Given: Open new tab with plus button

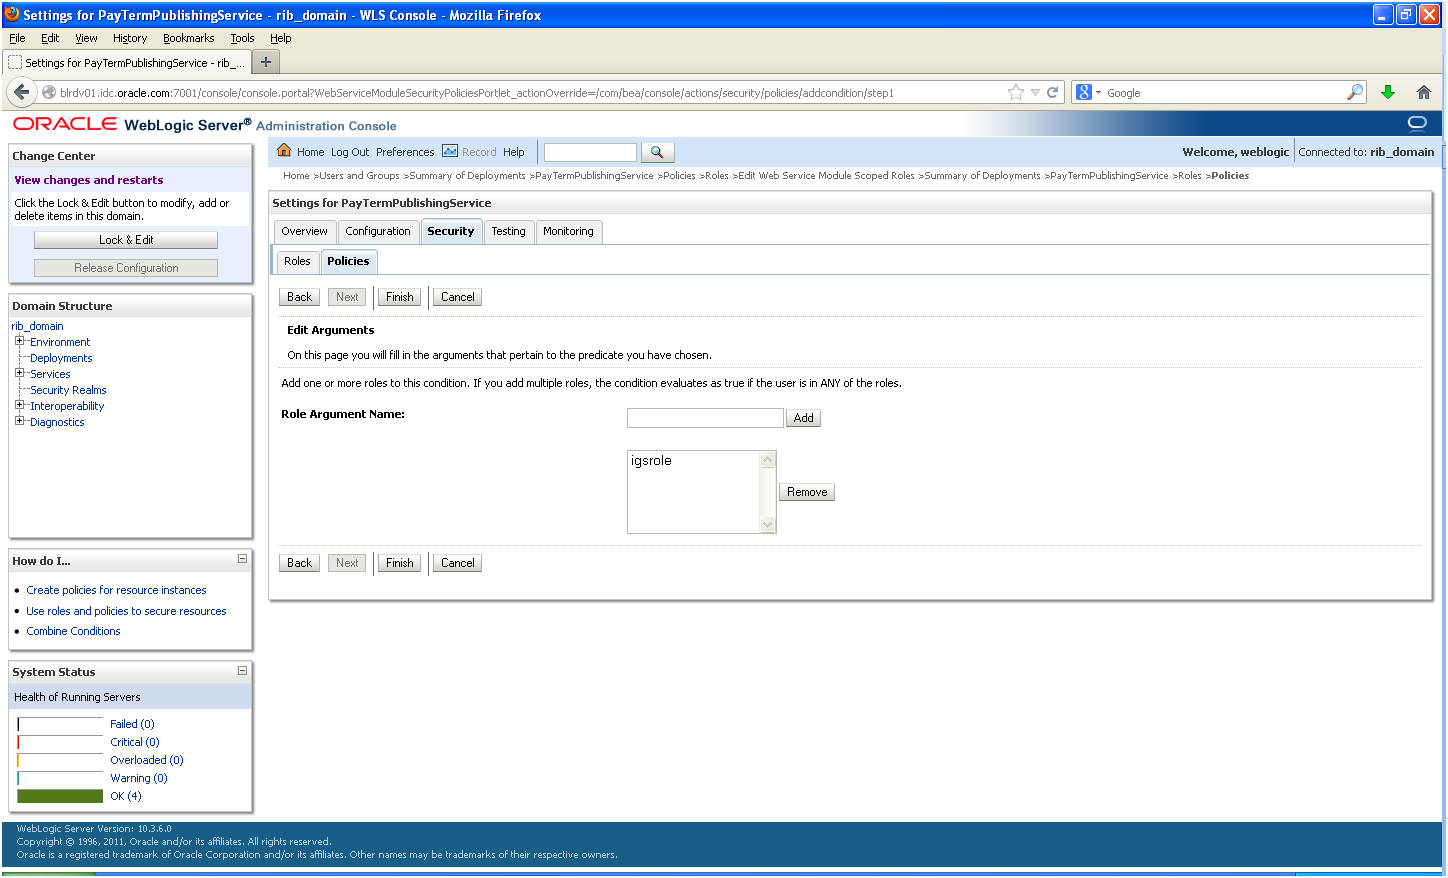Looking at the screenshot, I should pos(266,62).
